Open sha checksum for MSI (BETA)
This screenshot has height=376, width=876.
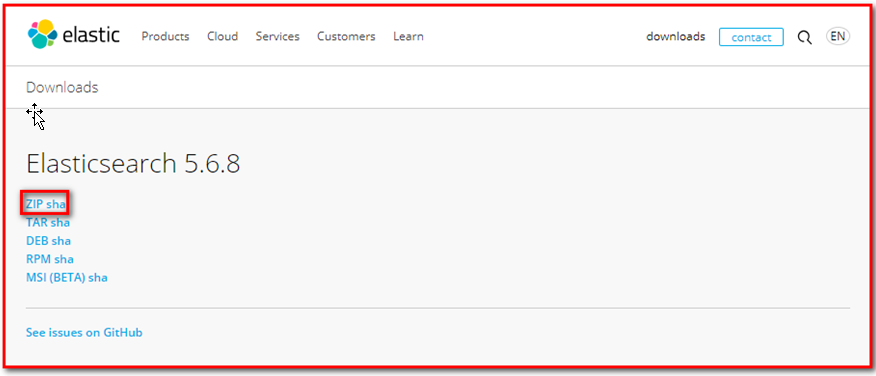pos(98,277)
